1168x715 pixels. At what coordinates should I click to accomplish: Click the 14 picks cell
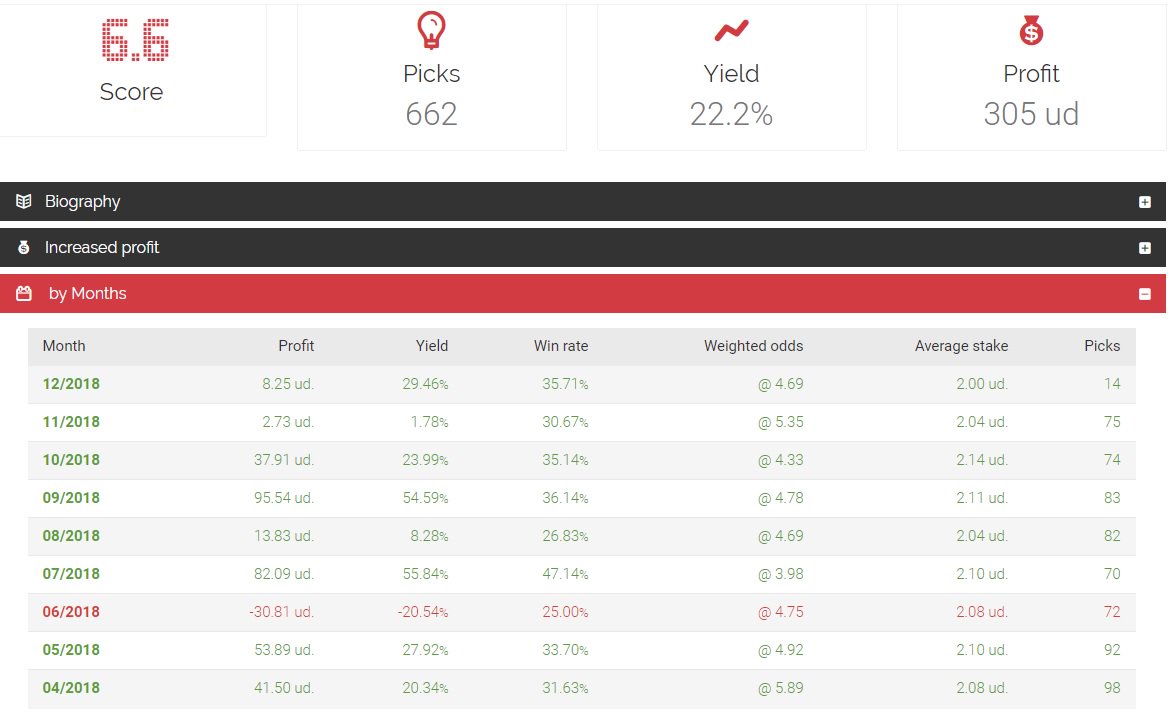(x=1112, y=384)
